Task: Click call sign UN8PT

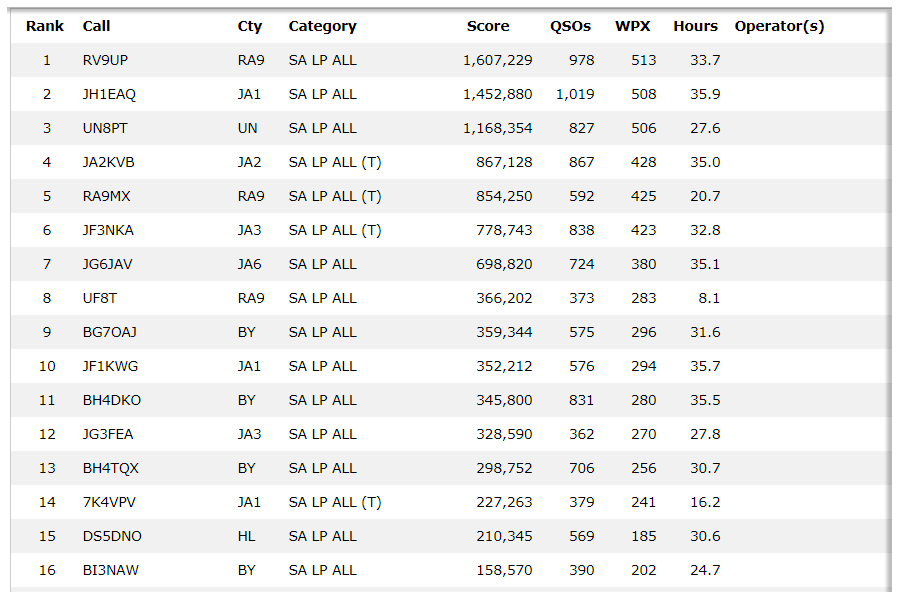Action: point(105,128)
